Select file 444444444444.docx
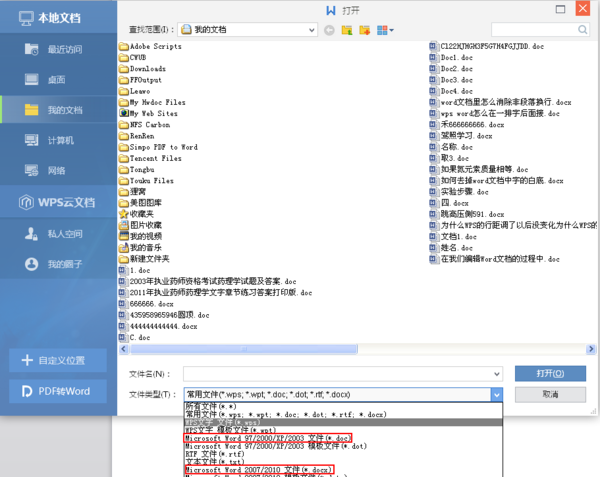This screenshot has width=600, height=477. [158, 326]
